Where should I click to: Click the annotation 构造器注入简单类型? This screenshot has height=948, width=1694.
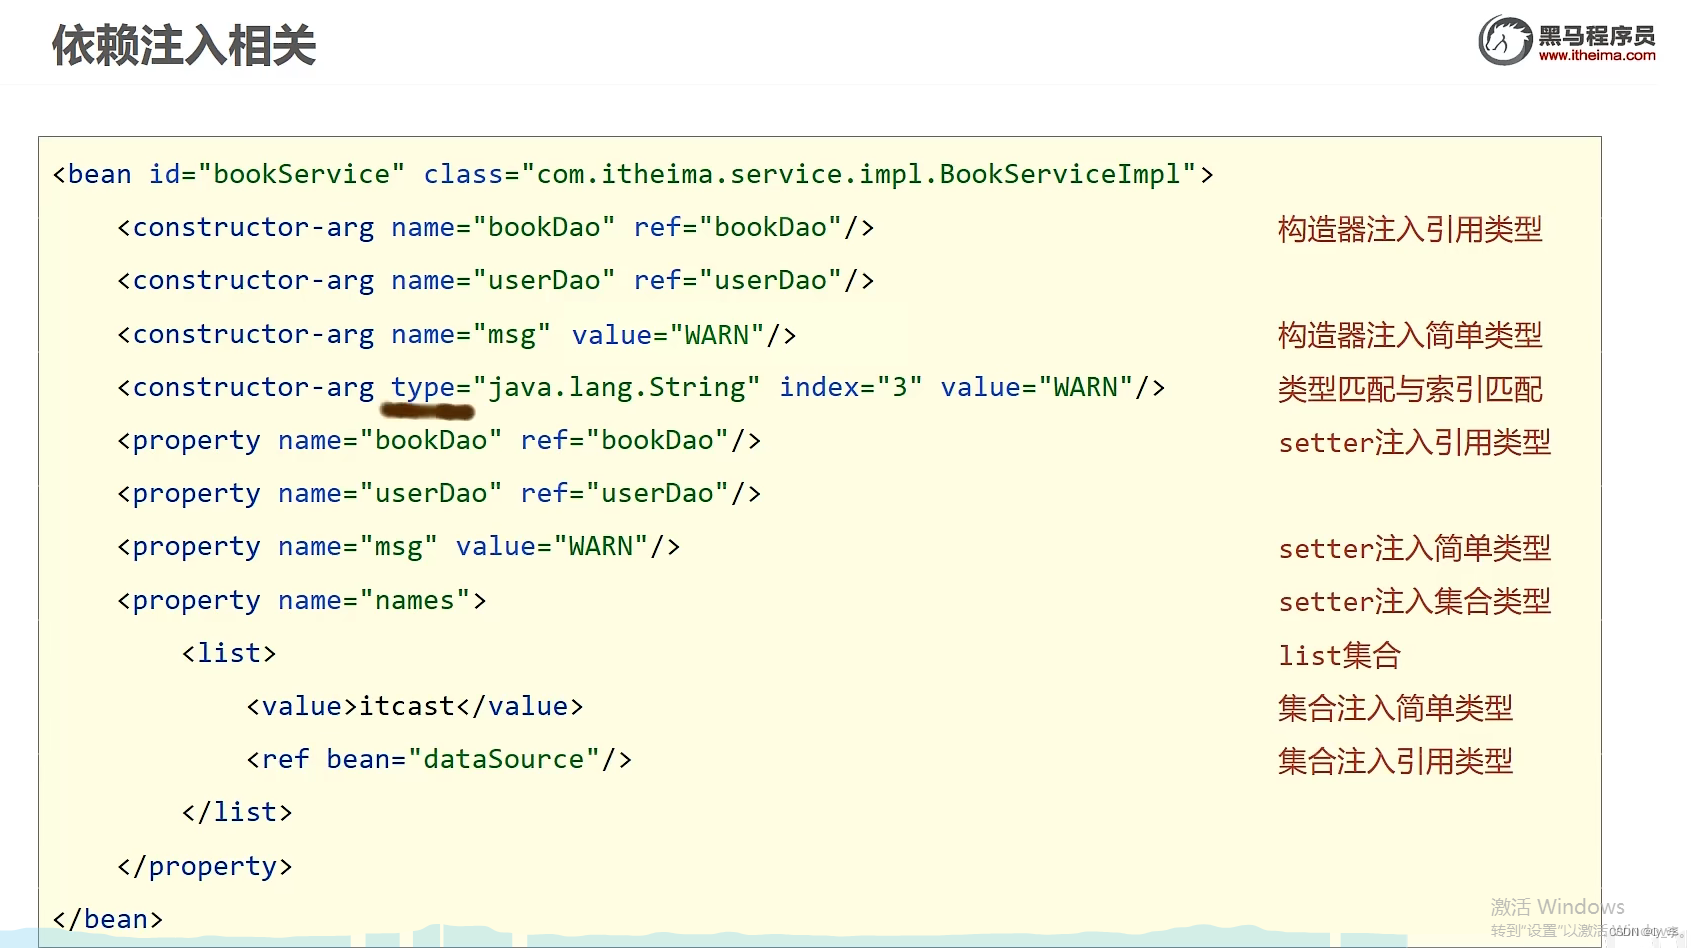(x=1410, y=335)
